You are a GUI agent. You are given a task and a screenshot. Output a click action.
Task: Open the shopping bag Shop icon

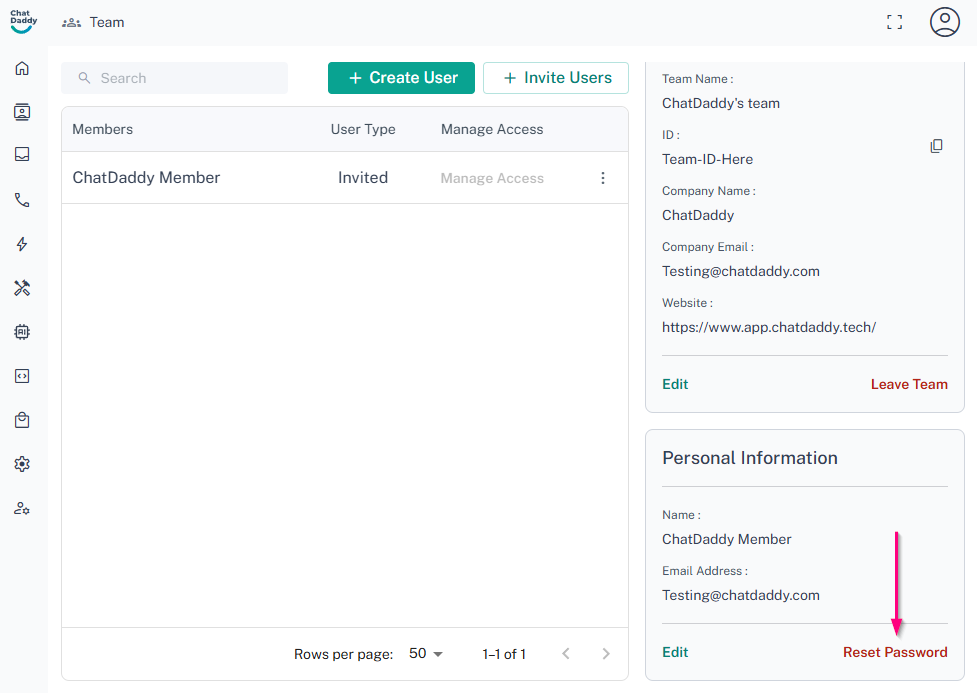[22, 420]
